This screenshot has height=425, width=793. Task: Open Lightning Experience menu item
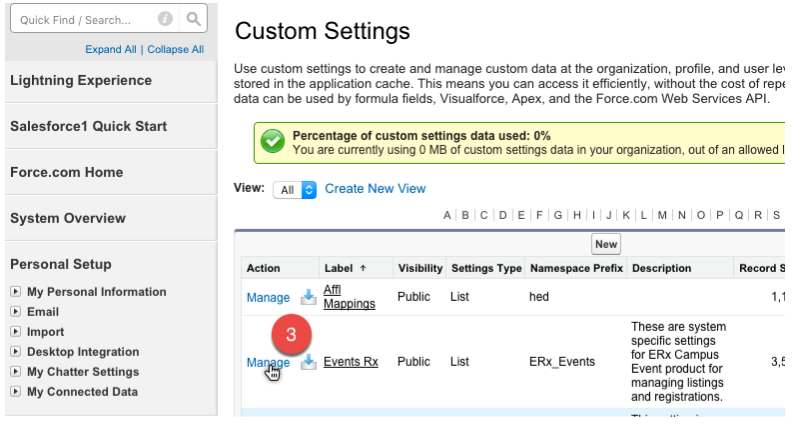[x=81, y=80]
